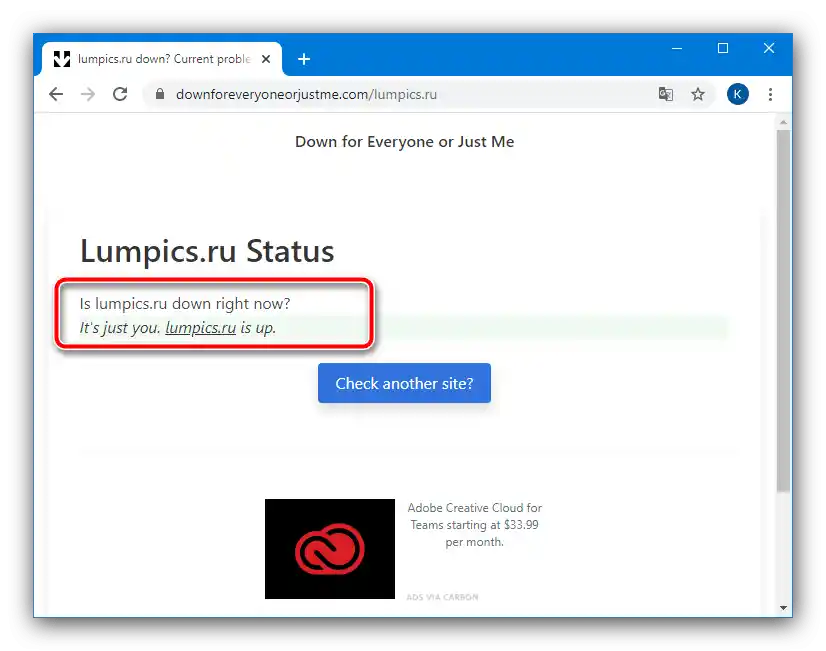826x651 pixels.
Task: View site security padlock info
Action: (160, 94)
